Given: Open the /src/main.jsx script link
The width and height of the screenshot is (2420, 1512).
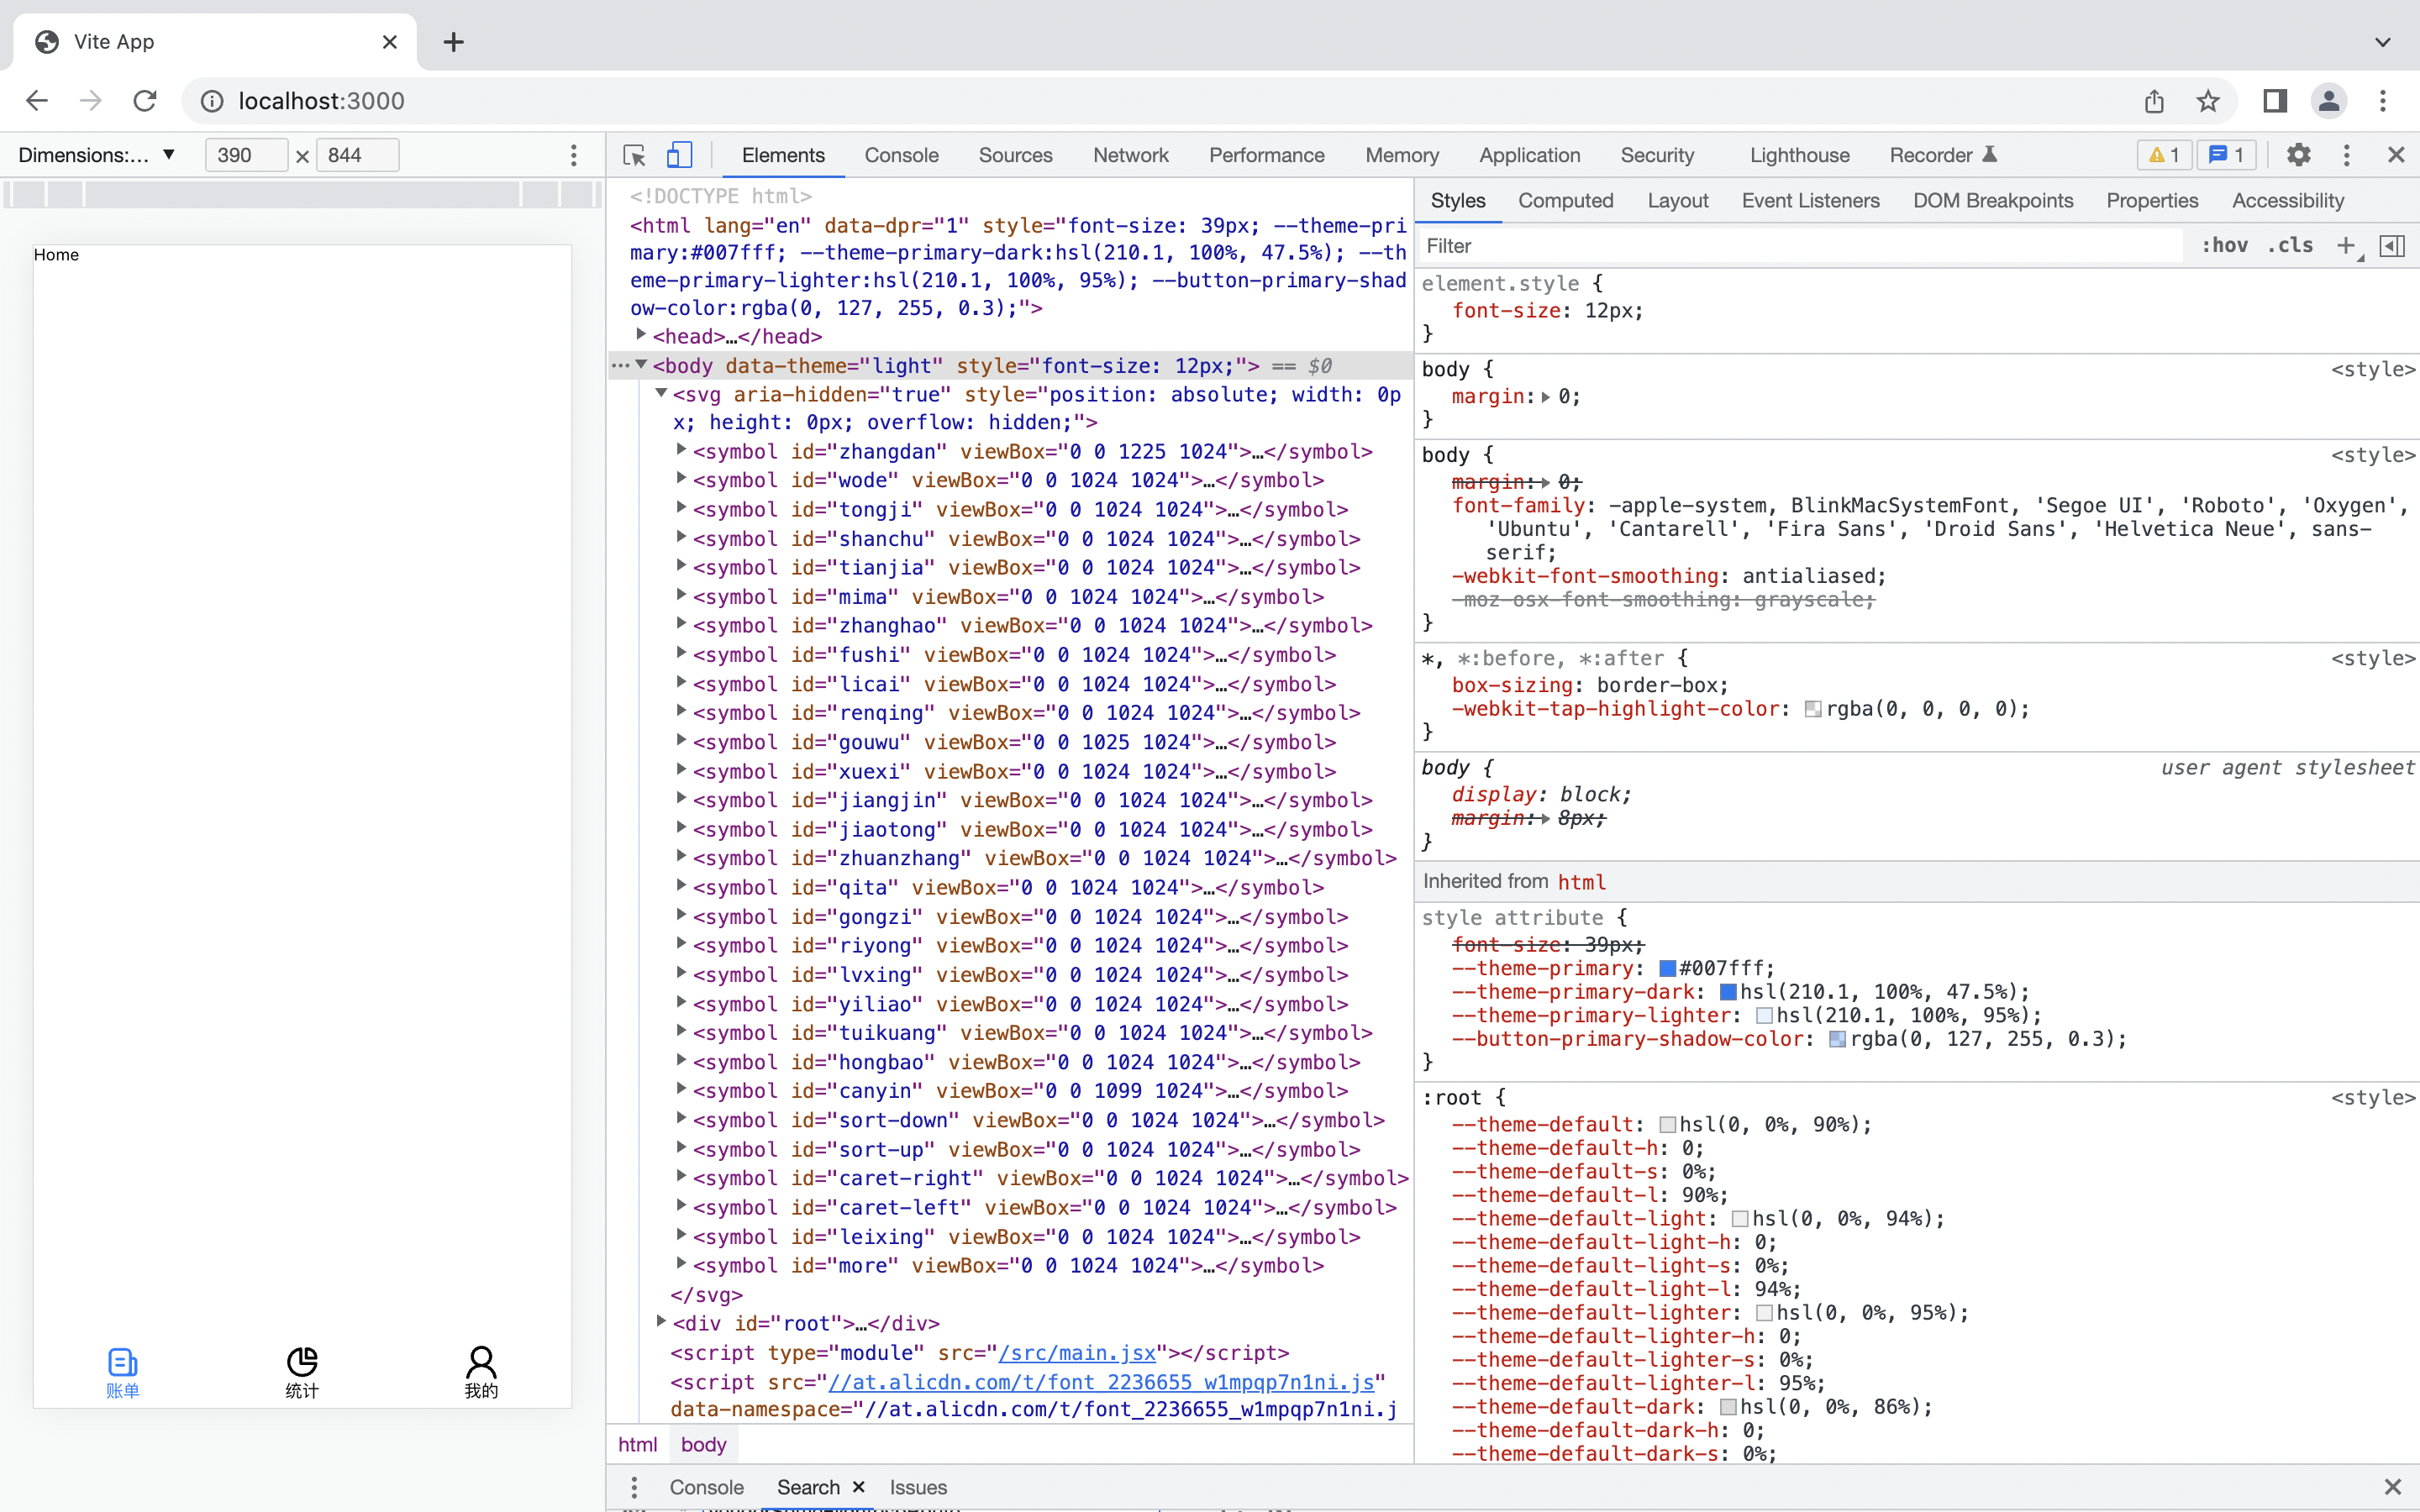Looking at the screenshot, I should coord(1076,1353).
